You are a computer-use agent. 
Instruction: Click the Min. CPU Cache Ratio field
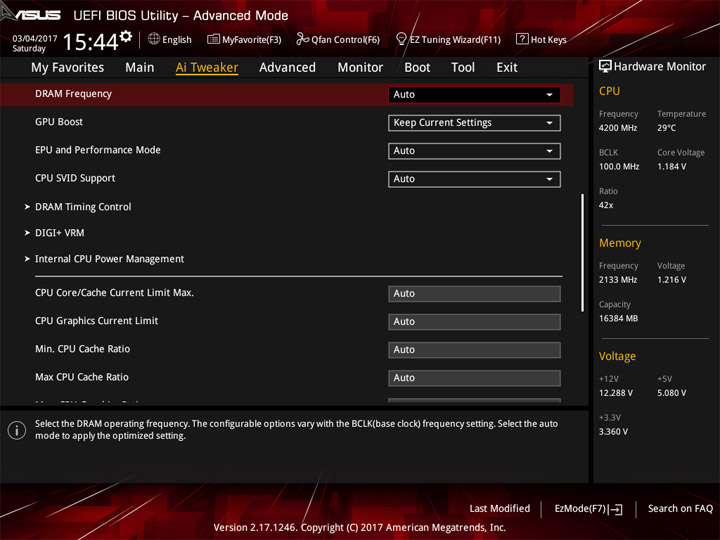tap(474, 350)
